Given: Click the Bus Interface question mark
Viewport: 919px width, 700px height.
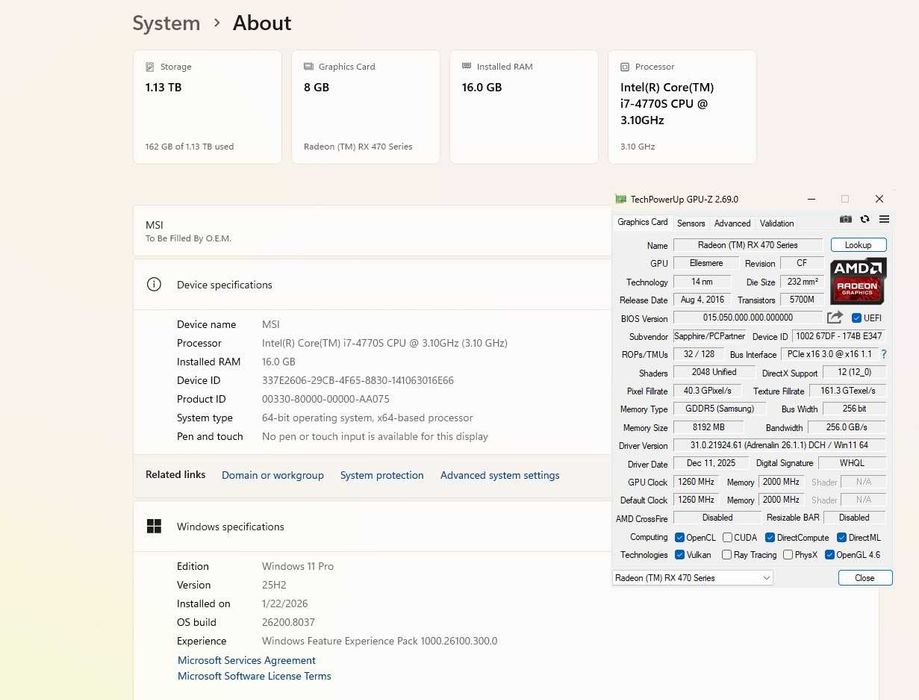Looking at the screenshot, I should pyautogui.click(x=884, y=354).
